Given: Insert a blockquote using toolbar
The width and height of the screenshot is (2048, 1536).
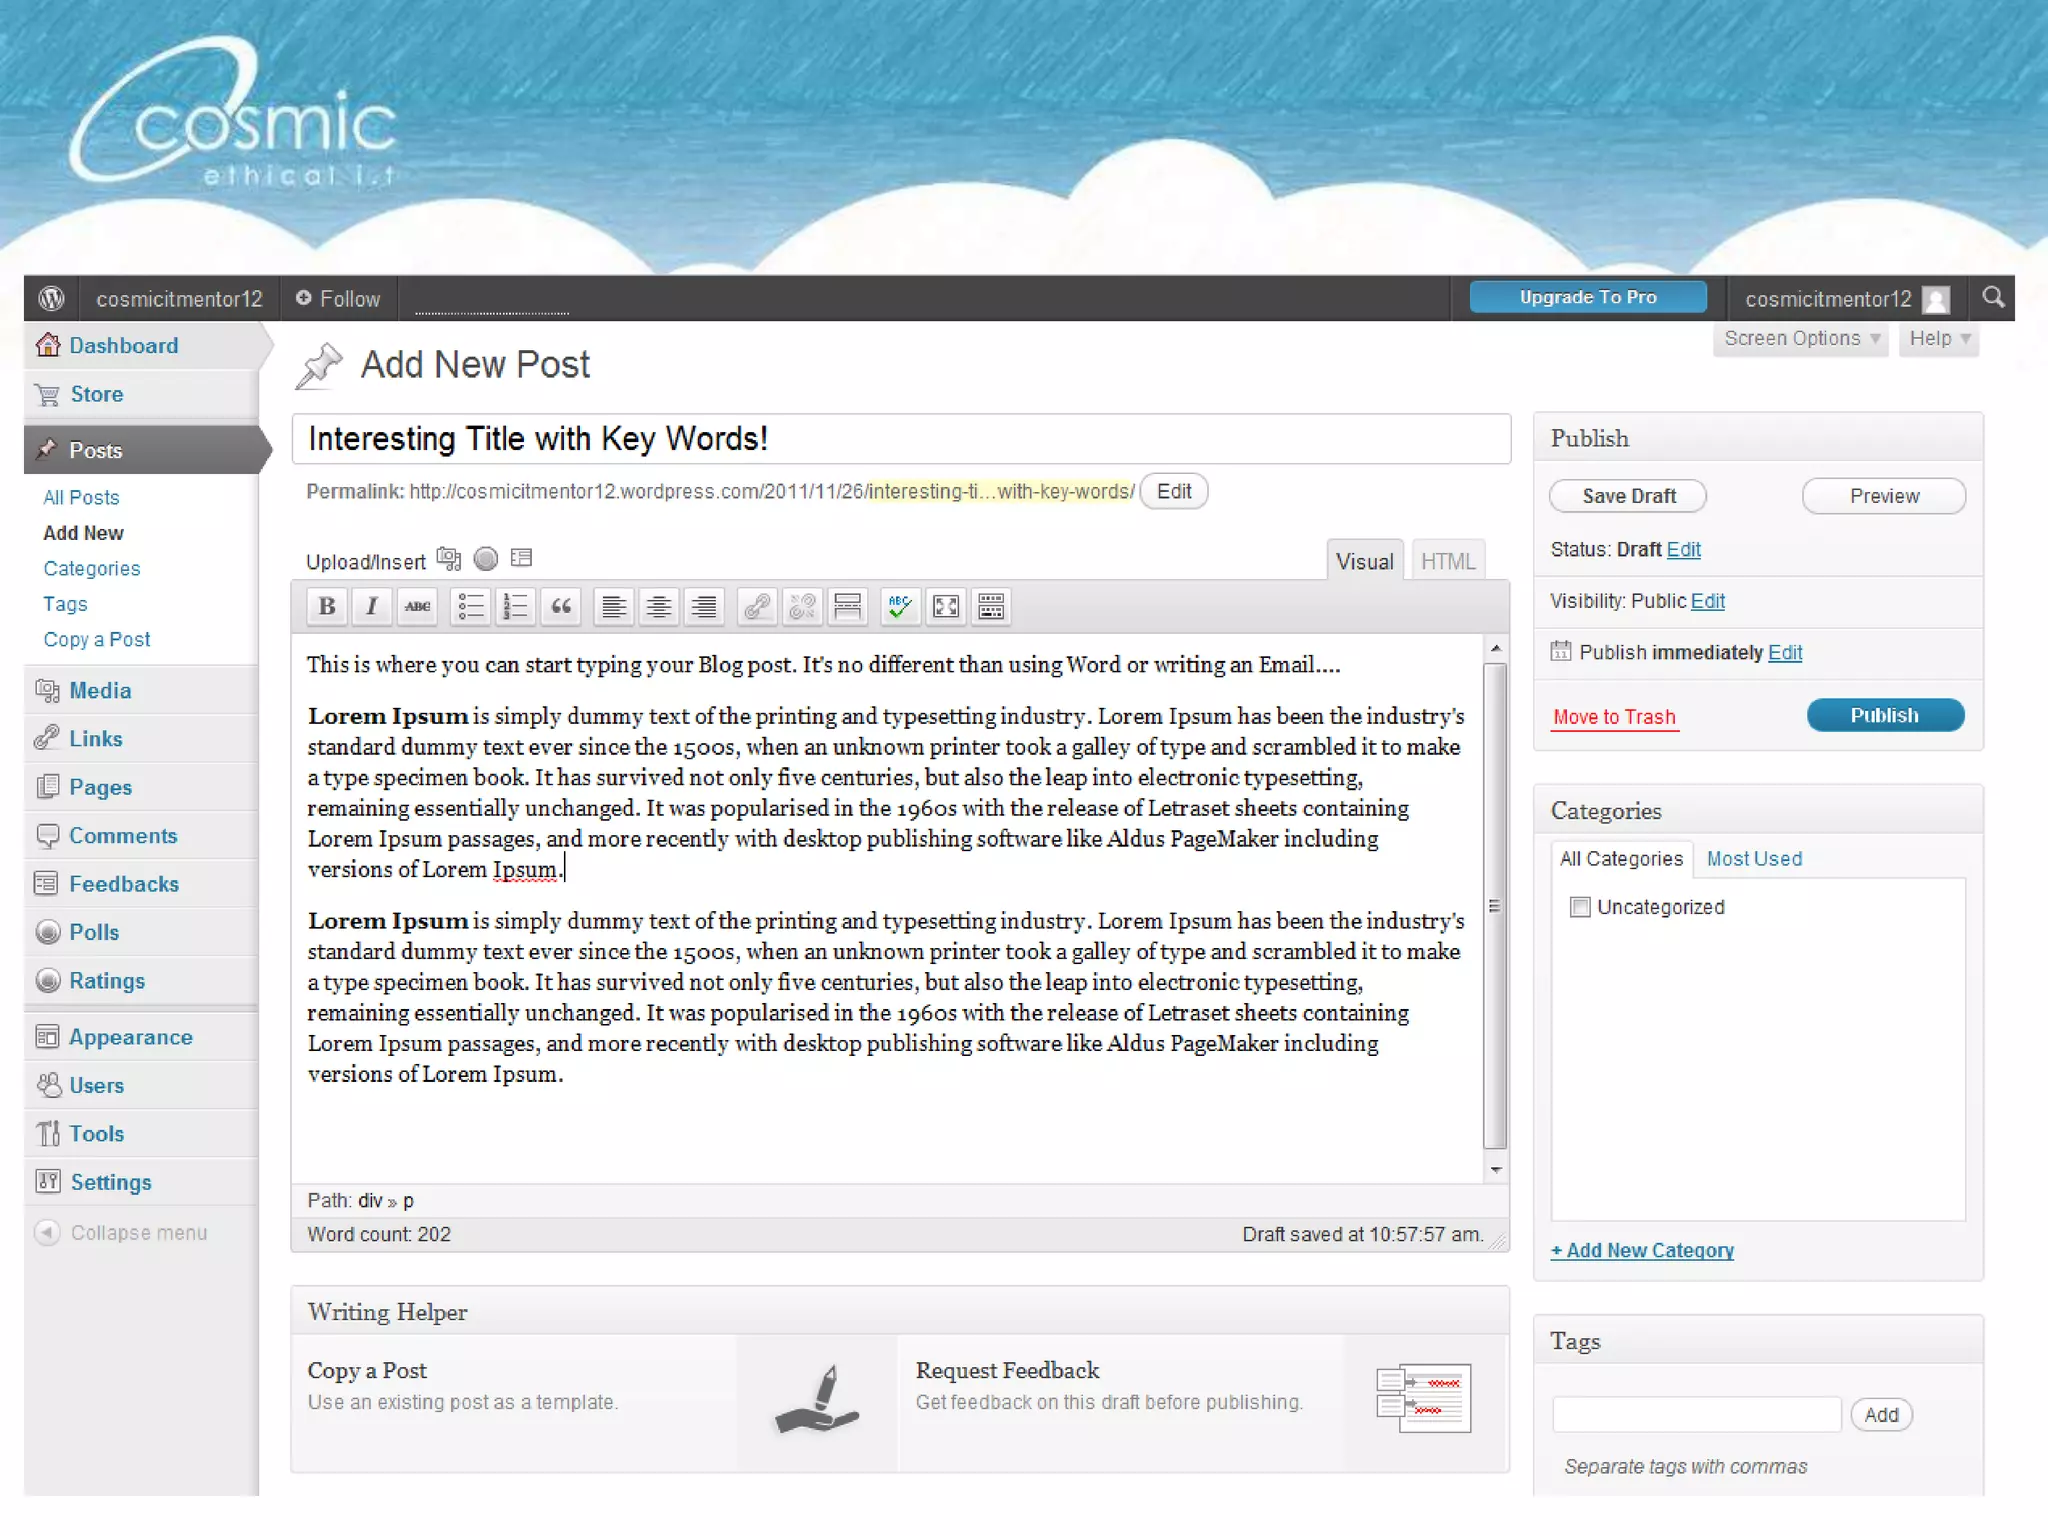Looking at the screenshot, I should tap(561, 606).
